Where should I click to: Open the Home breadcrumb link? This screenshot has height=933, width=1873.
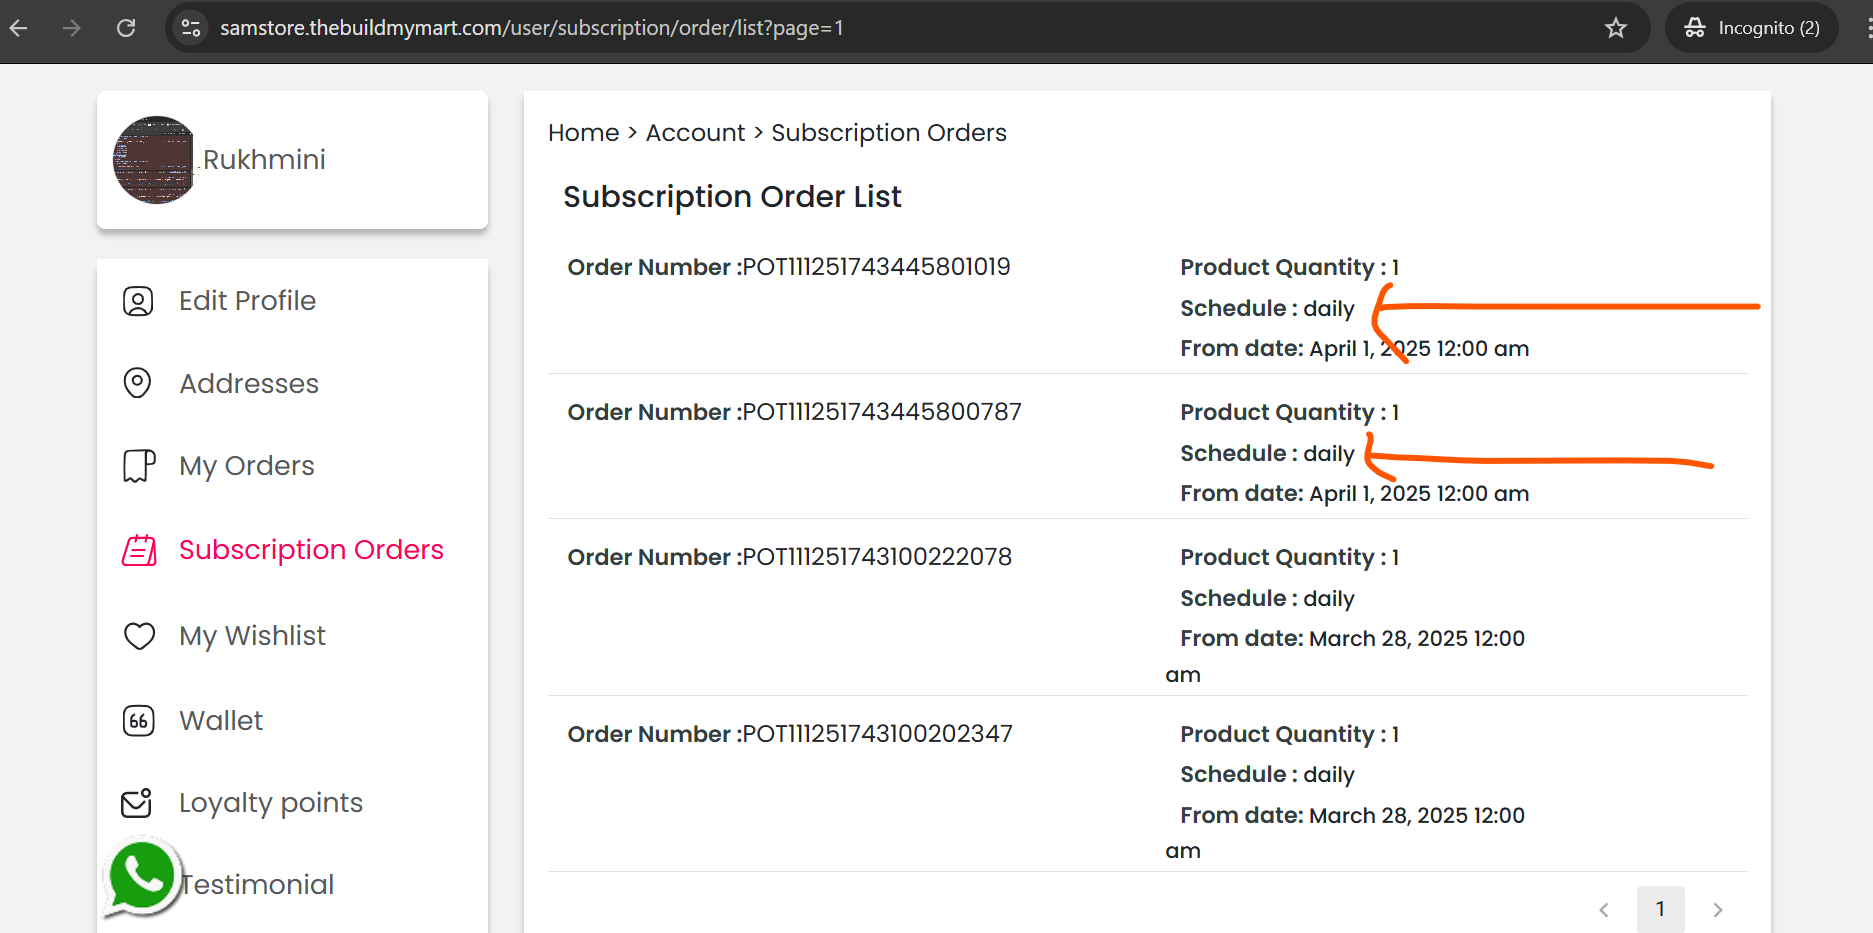click(583, 133)
